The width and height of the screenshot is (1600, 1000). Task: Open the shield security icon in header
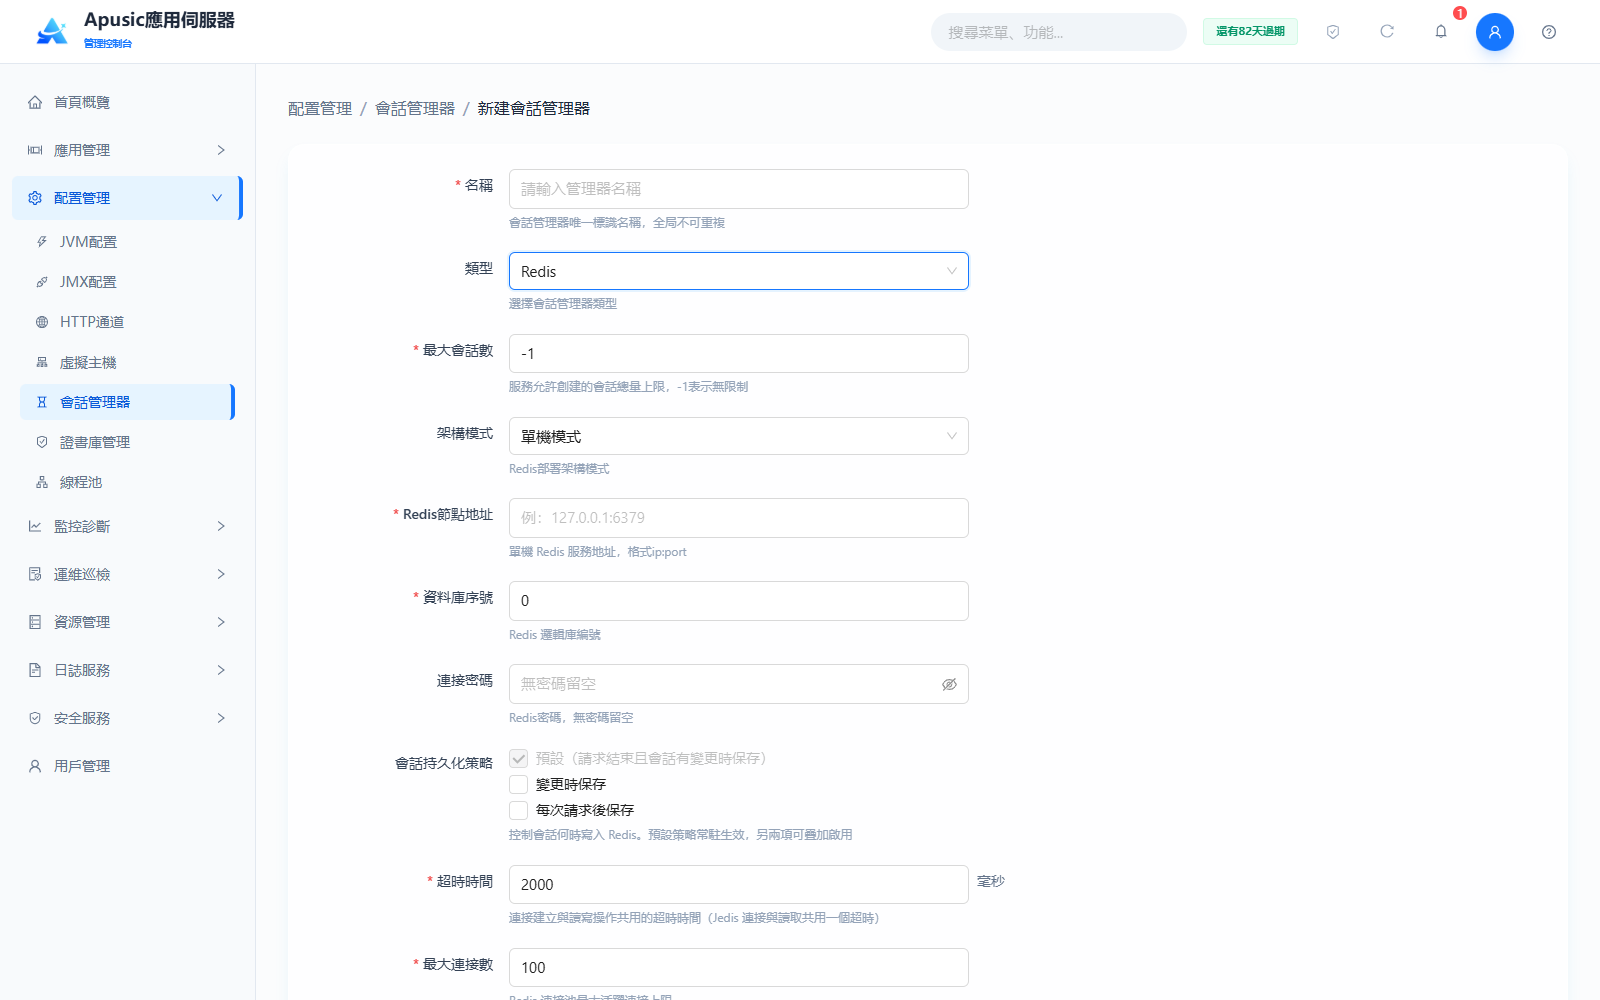click(1333, 32)
